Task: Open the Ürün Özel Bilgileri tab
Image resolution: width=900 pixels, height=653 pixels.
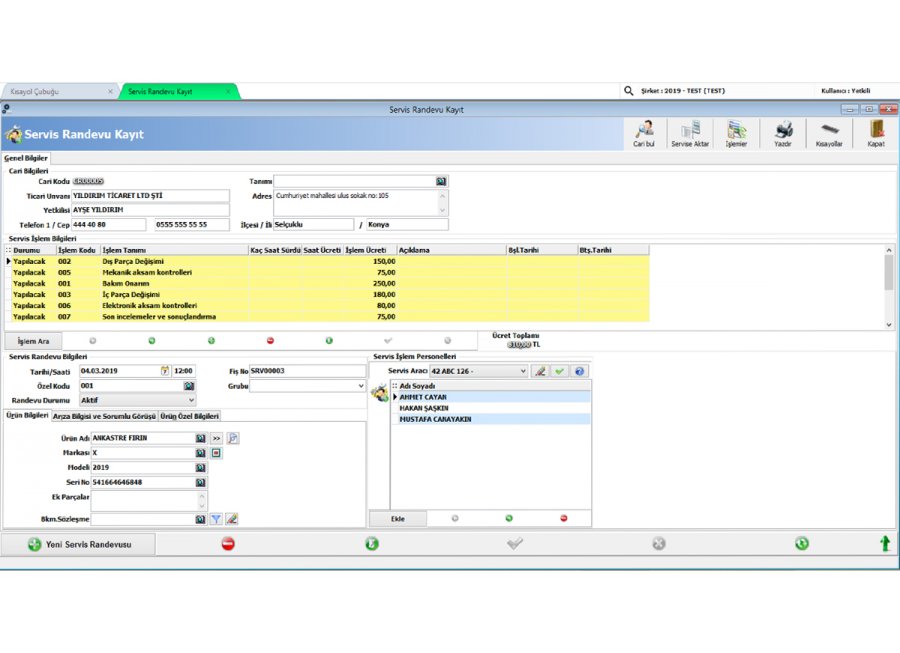Action: 189,416
